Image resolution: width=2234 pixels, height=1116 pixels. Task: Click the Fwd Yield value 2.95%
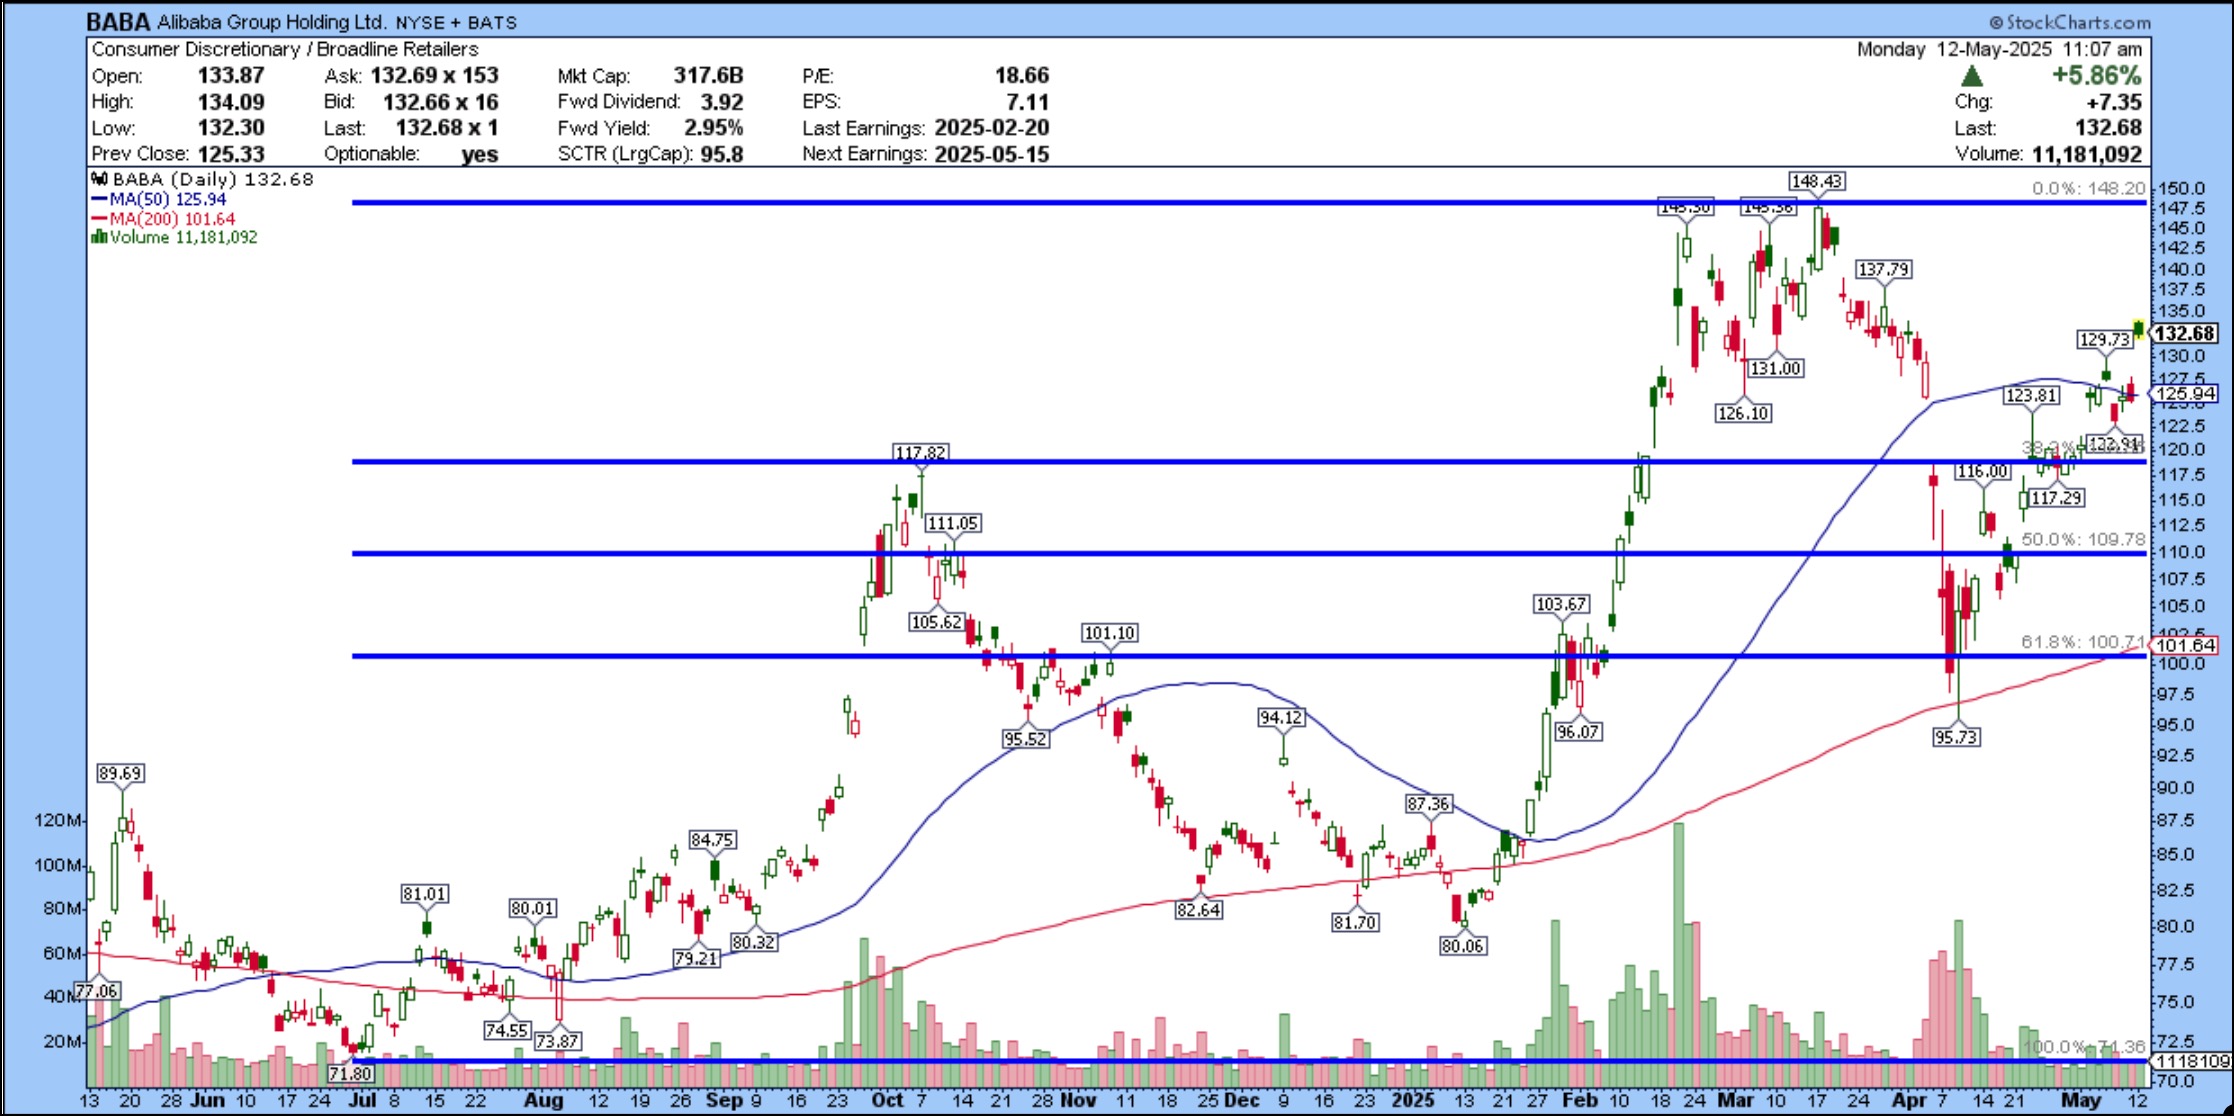pyautogui.click(x=714, y=127)
